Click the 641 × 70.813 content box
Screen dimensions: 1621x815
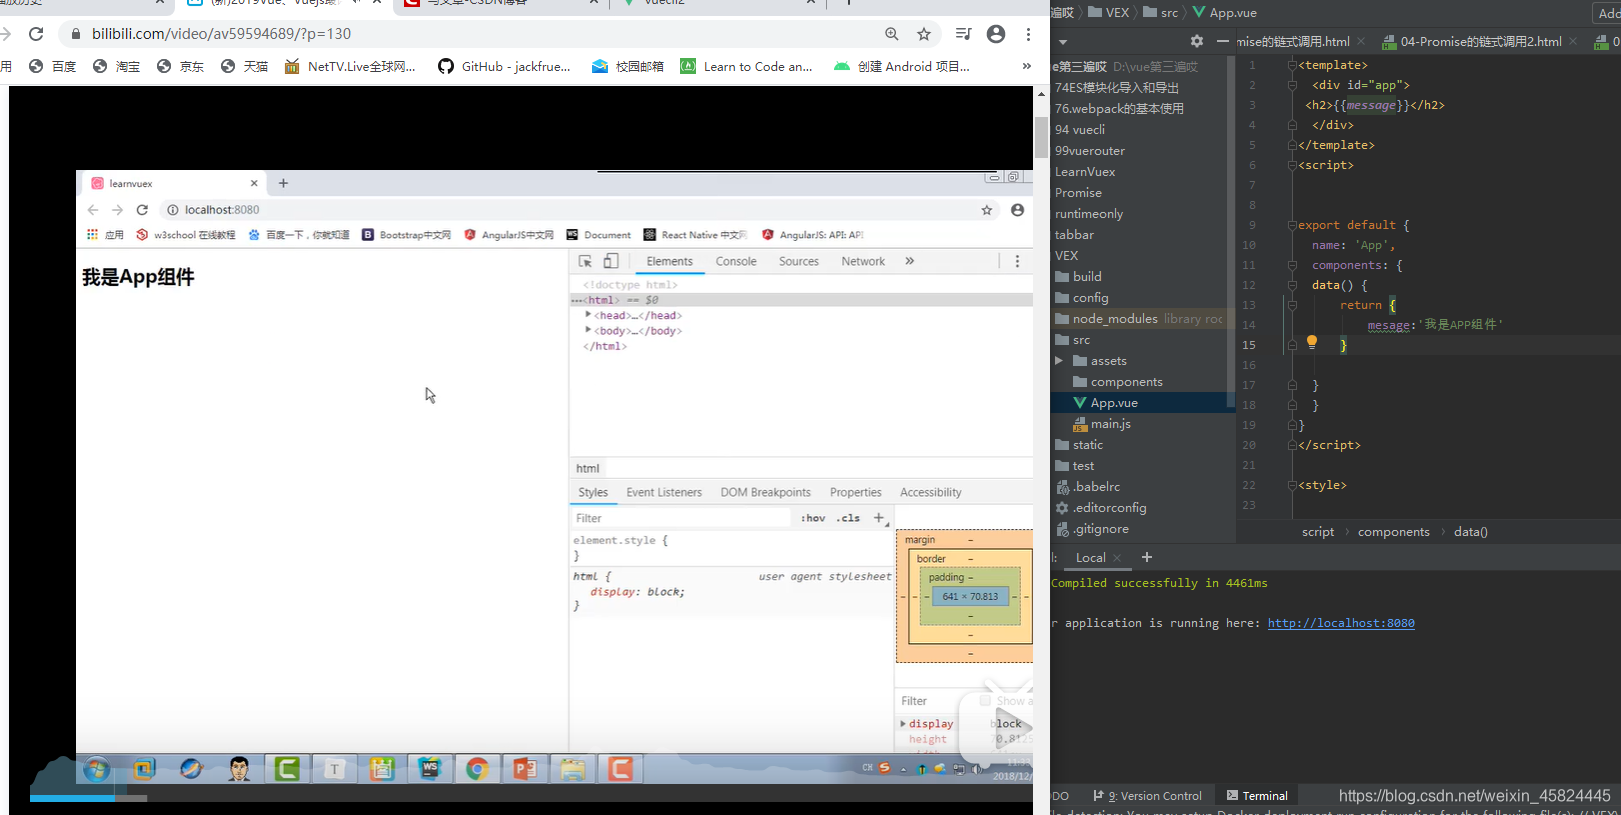pos(970,596)
